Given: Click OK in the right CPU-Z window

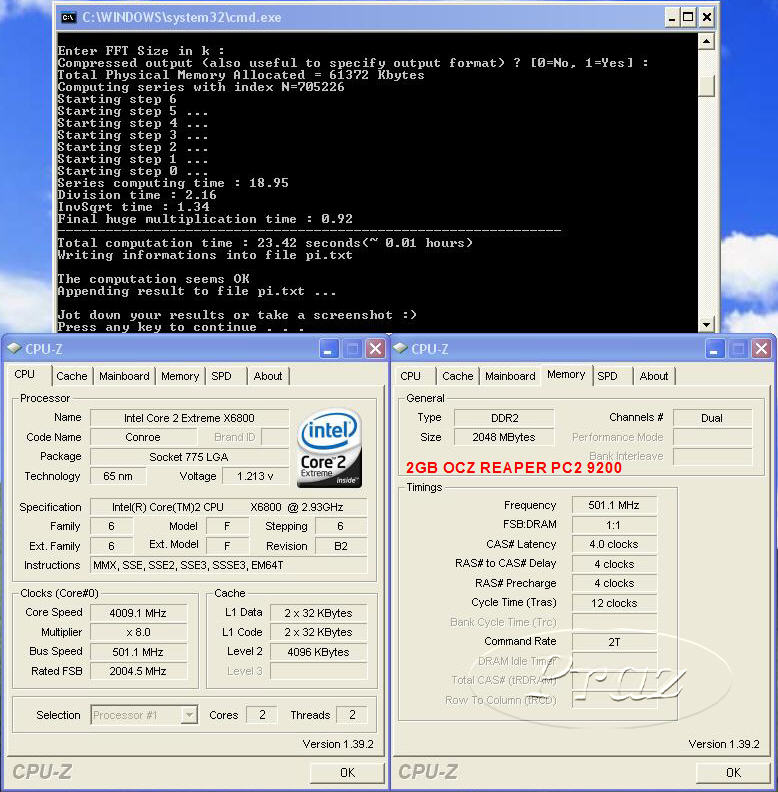Looking at the screenshot, I should [733, 772].
